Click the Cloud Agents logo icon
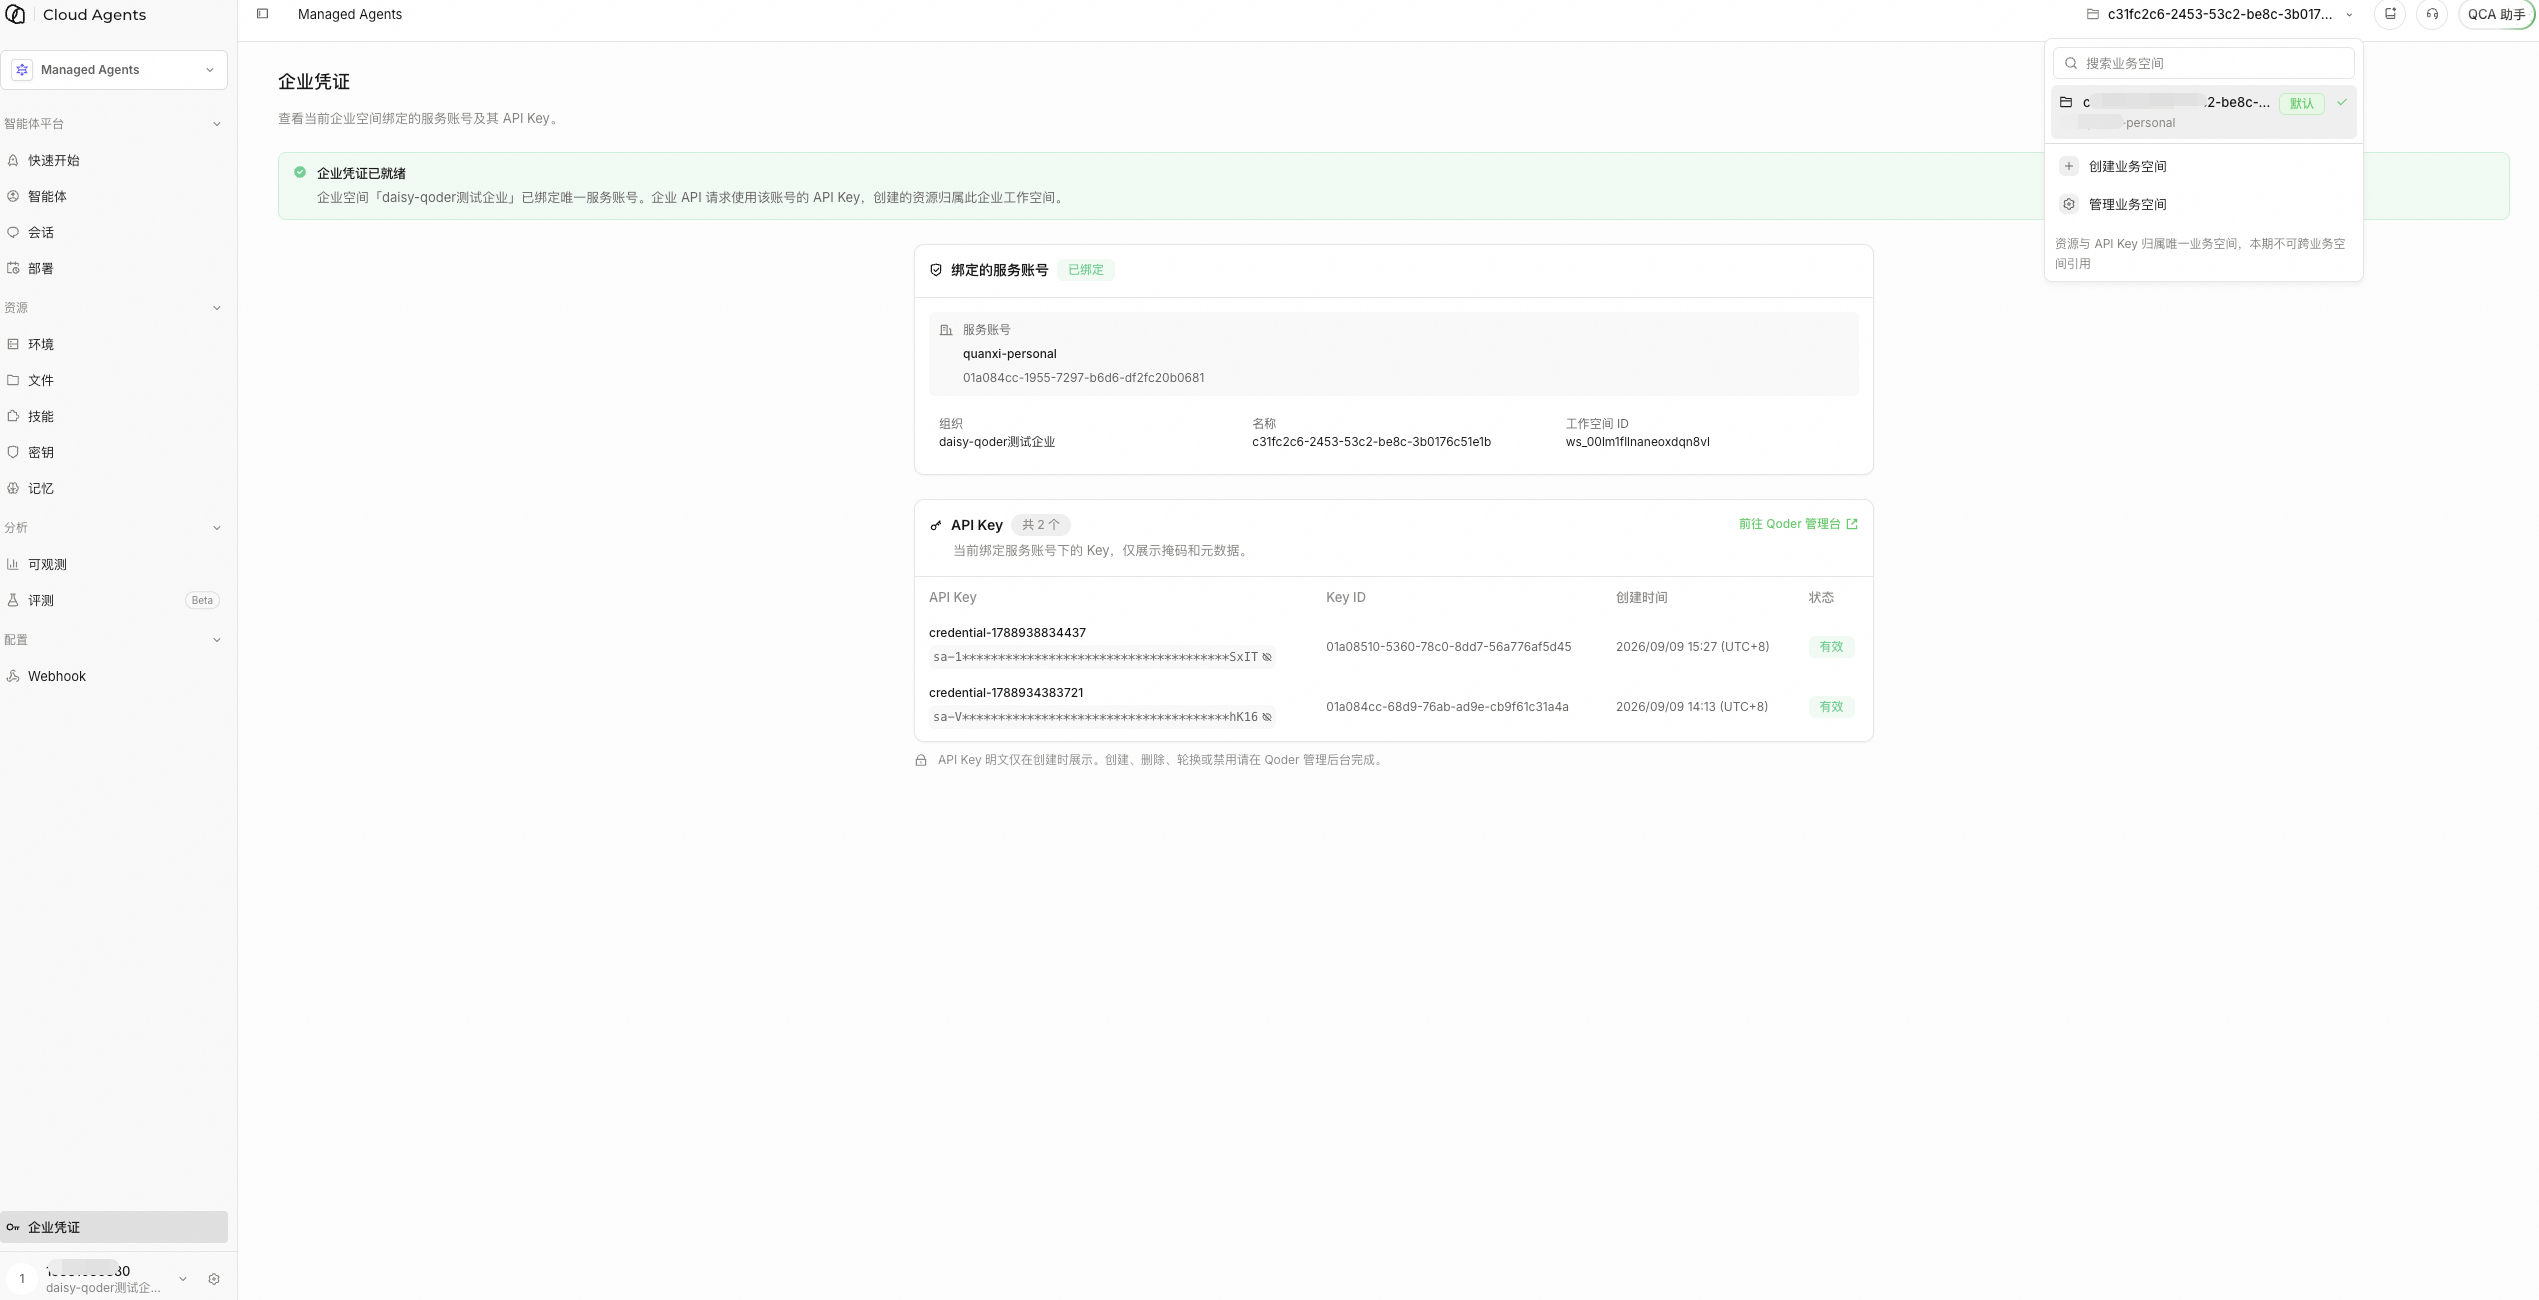Image resolution: width=2539 pixels, height=1300 pixels. pyautogui.click(x=15, y=14)
